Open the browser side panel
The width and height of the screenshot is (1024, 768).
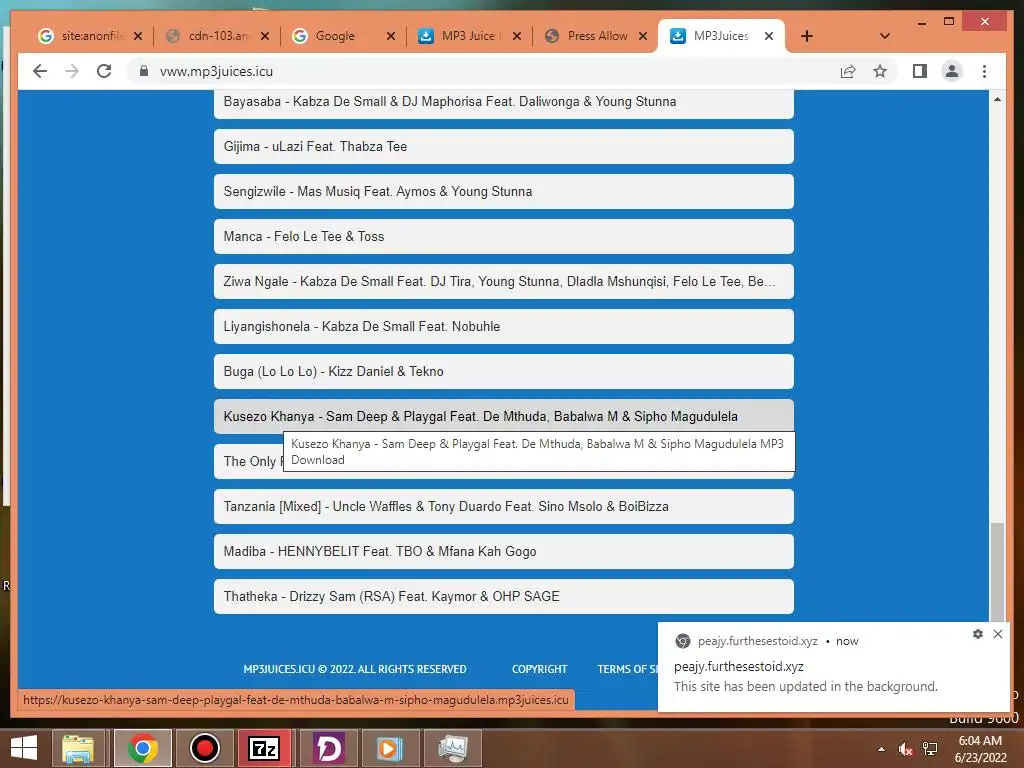tap(920, 71)
